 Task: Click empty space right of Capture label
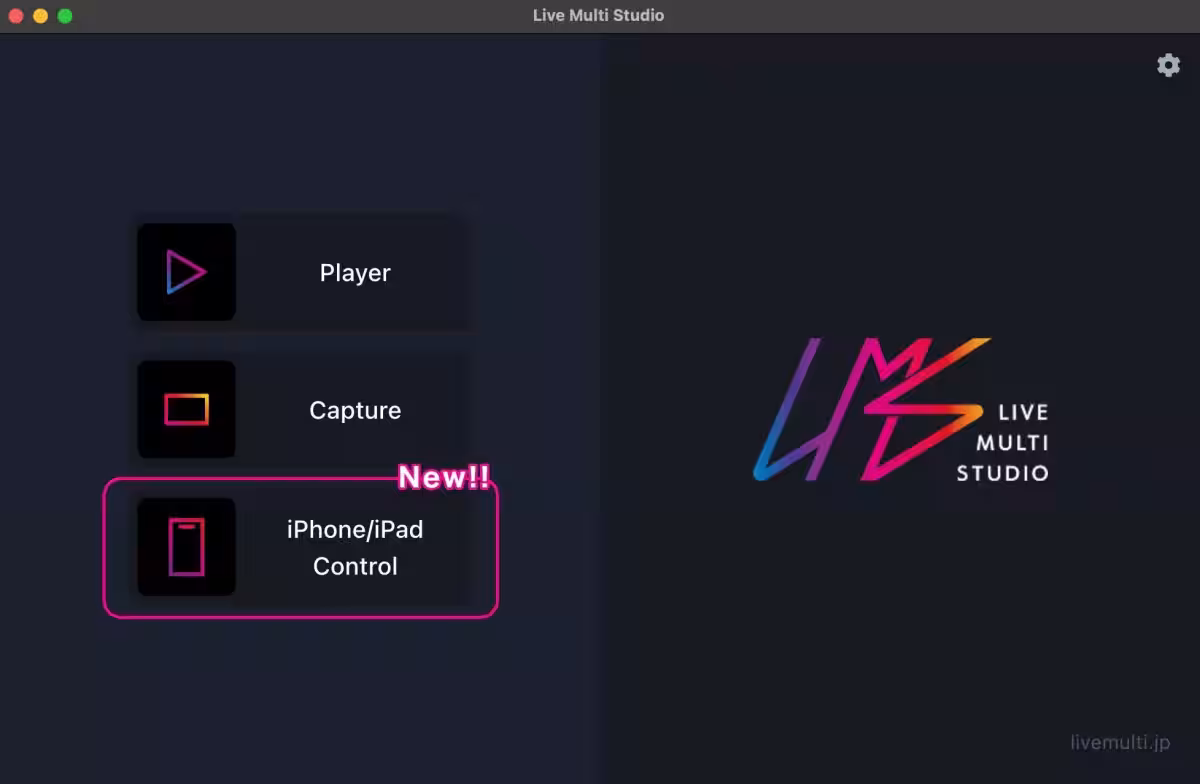(435, 411)
